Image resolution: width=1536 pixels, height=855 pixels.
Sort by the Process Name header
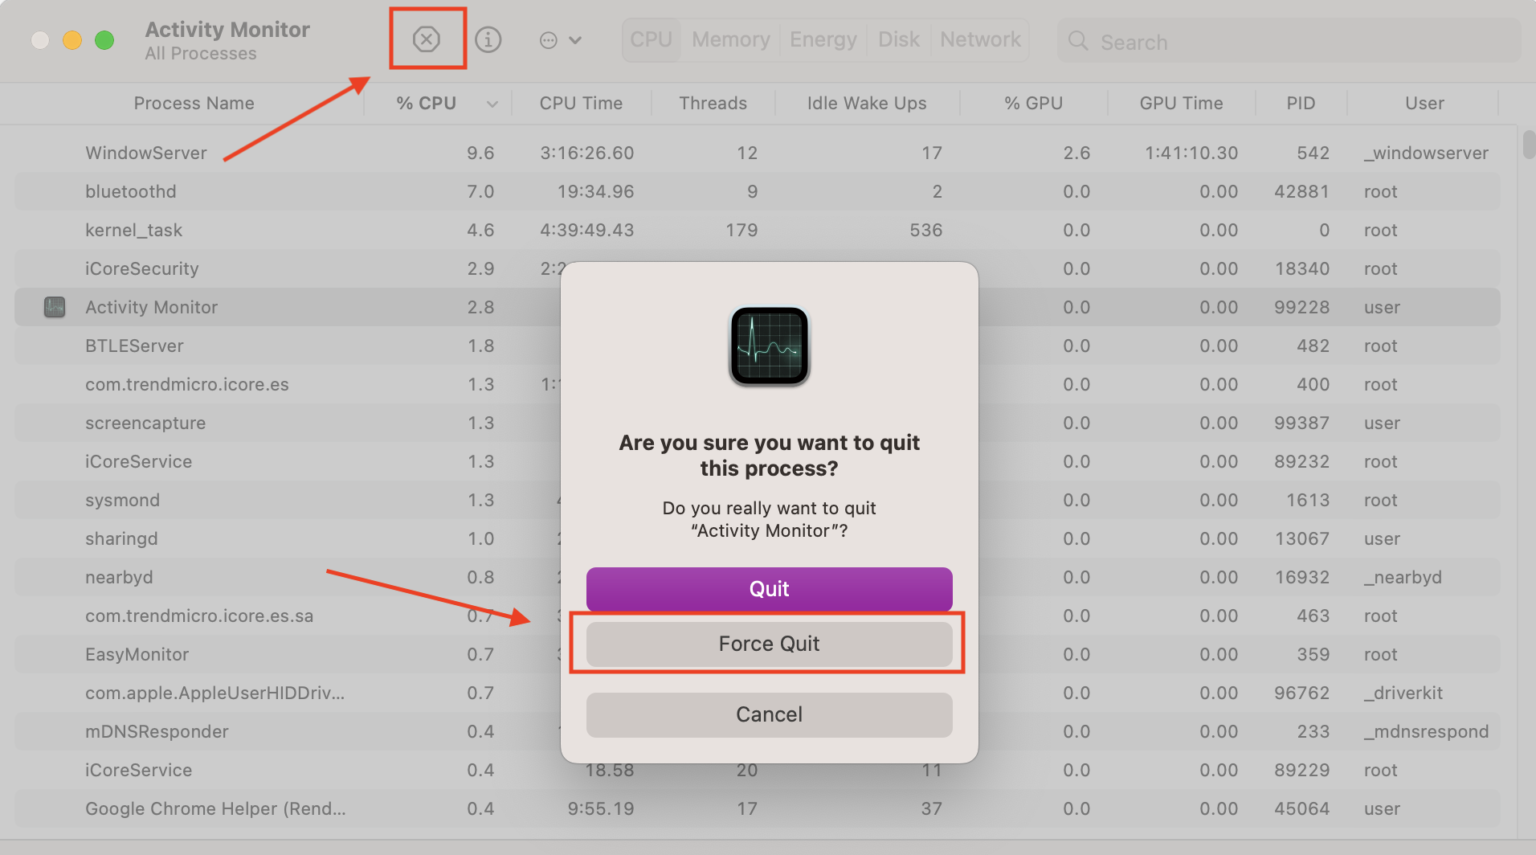click(194, 103)
